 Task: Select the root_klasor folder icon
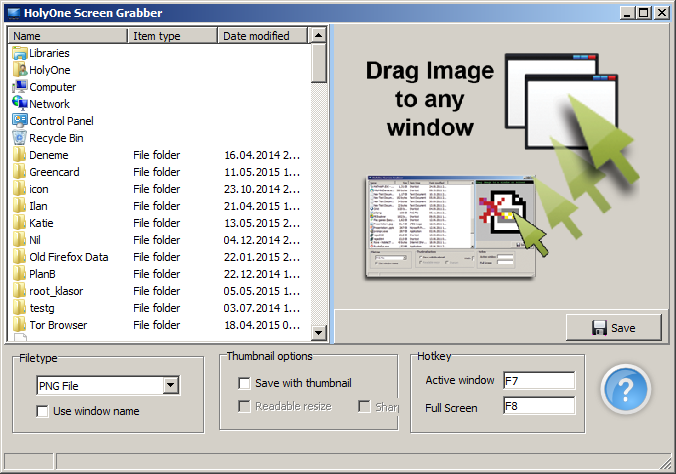tap(19, 291)
